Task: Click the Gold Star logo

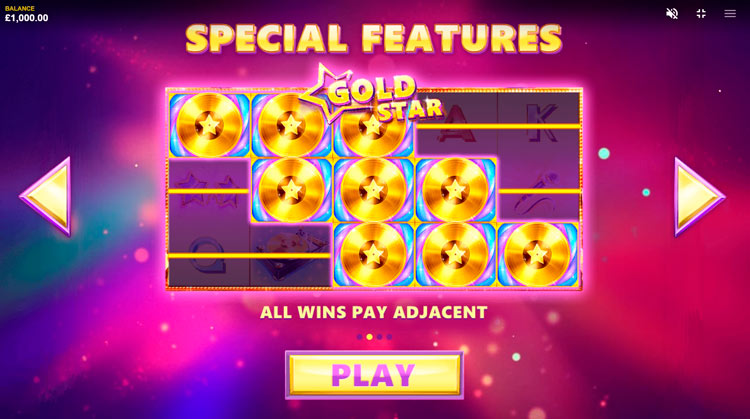Action: click(372, 93)
